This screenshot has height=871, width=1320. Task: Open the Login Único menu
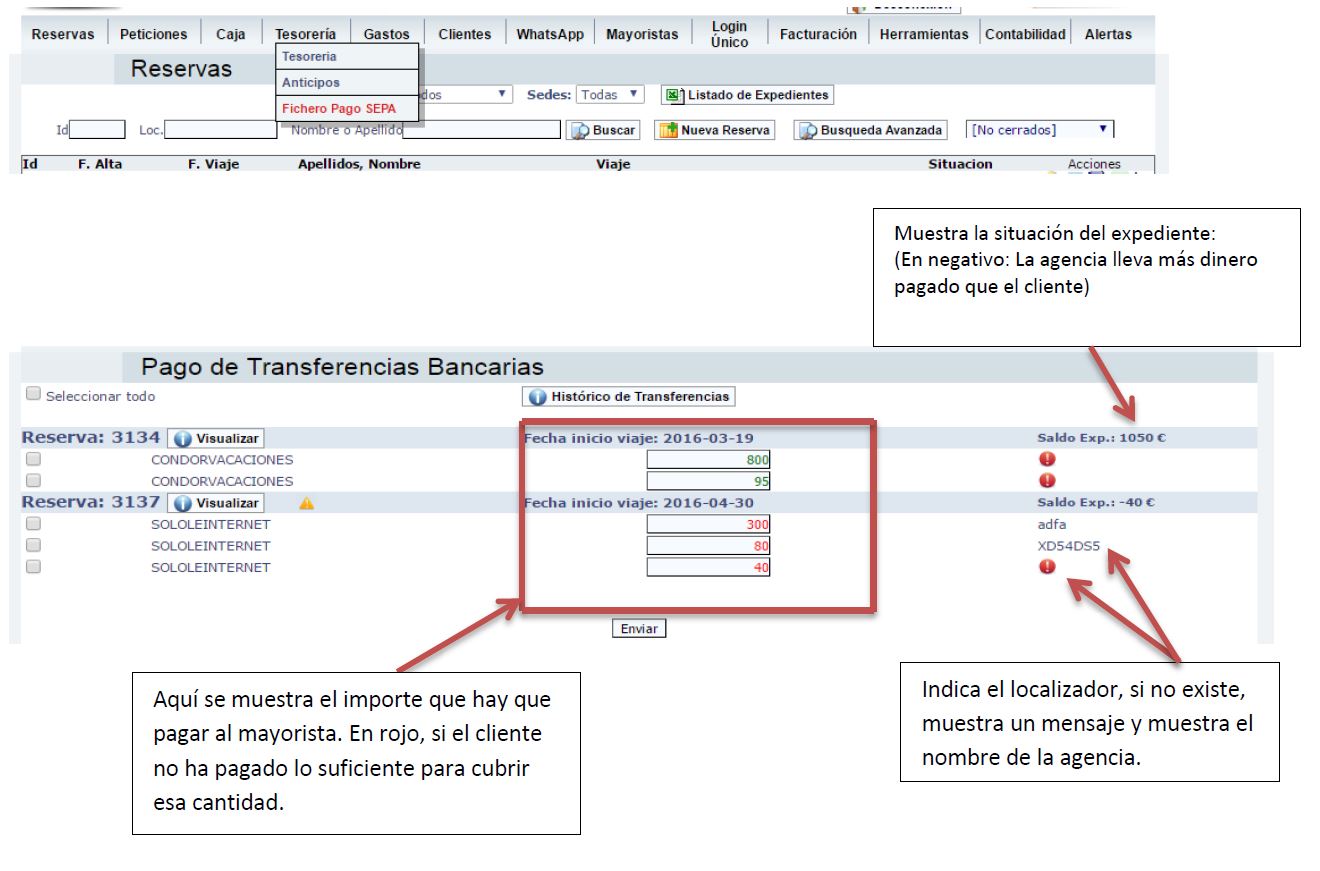[x=729, y=34]
